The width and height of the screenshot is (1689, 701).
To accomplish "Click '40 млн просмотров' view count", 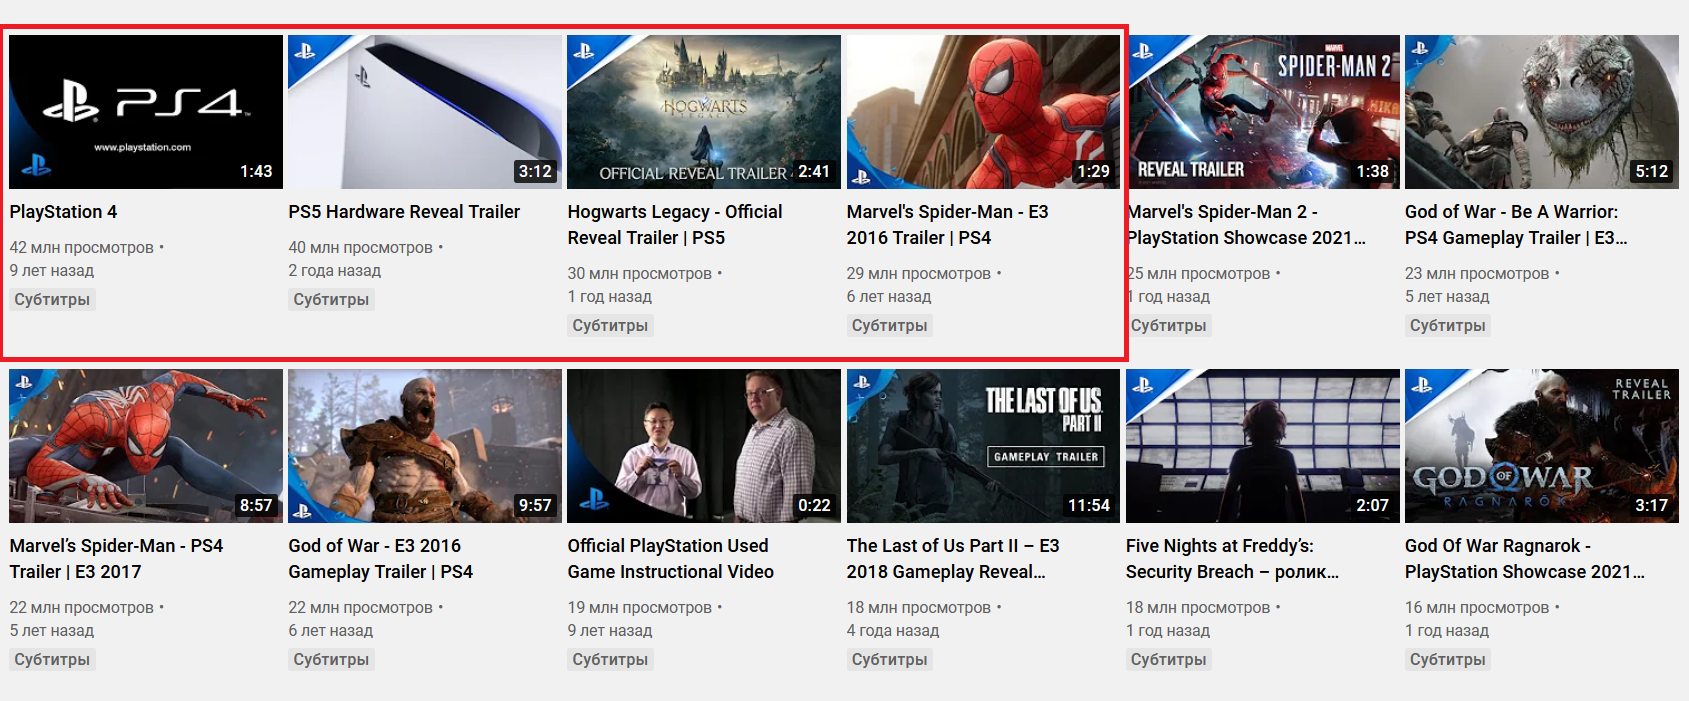I will pyautogui.click(x=361, y=247).
